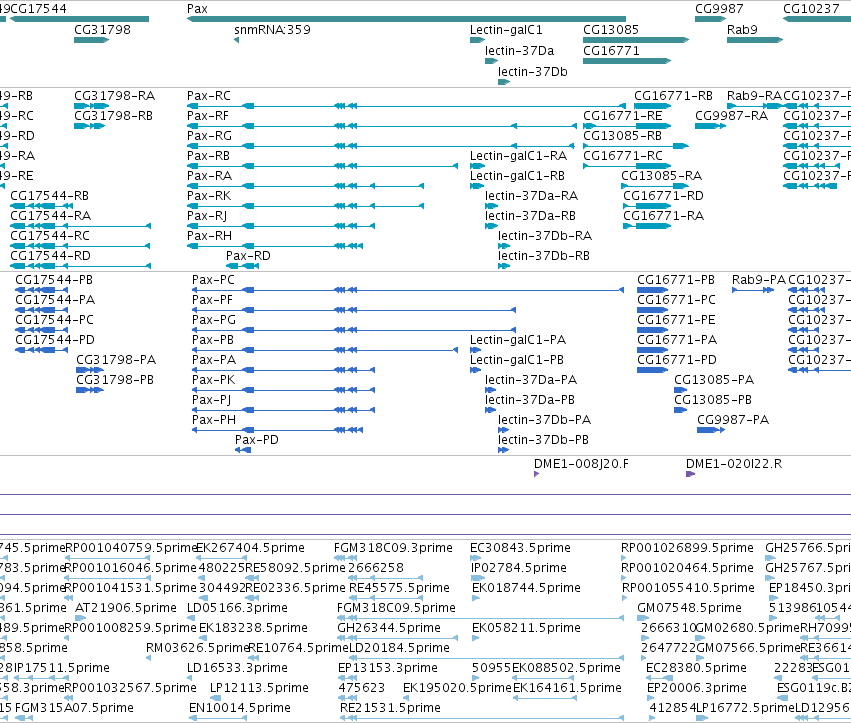
Task: Open the lectin-37Db-RB transcript label
Action: coord(544,256)
